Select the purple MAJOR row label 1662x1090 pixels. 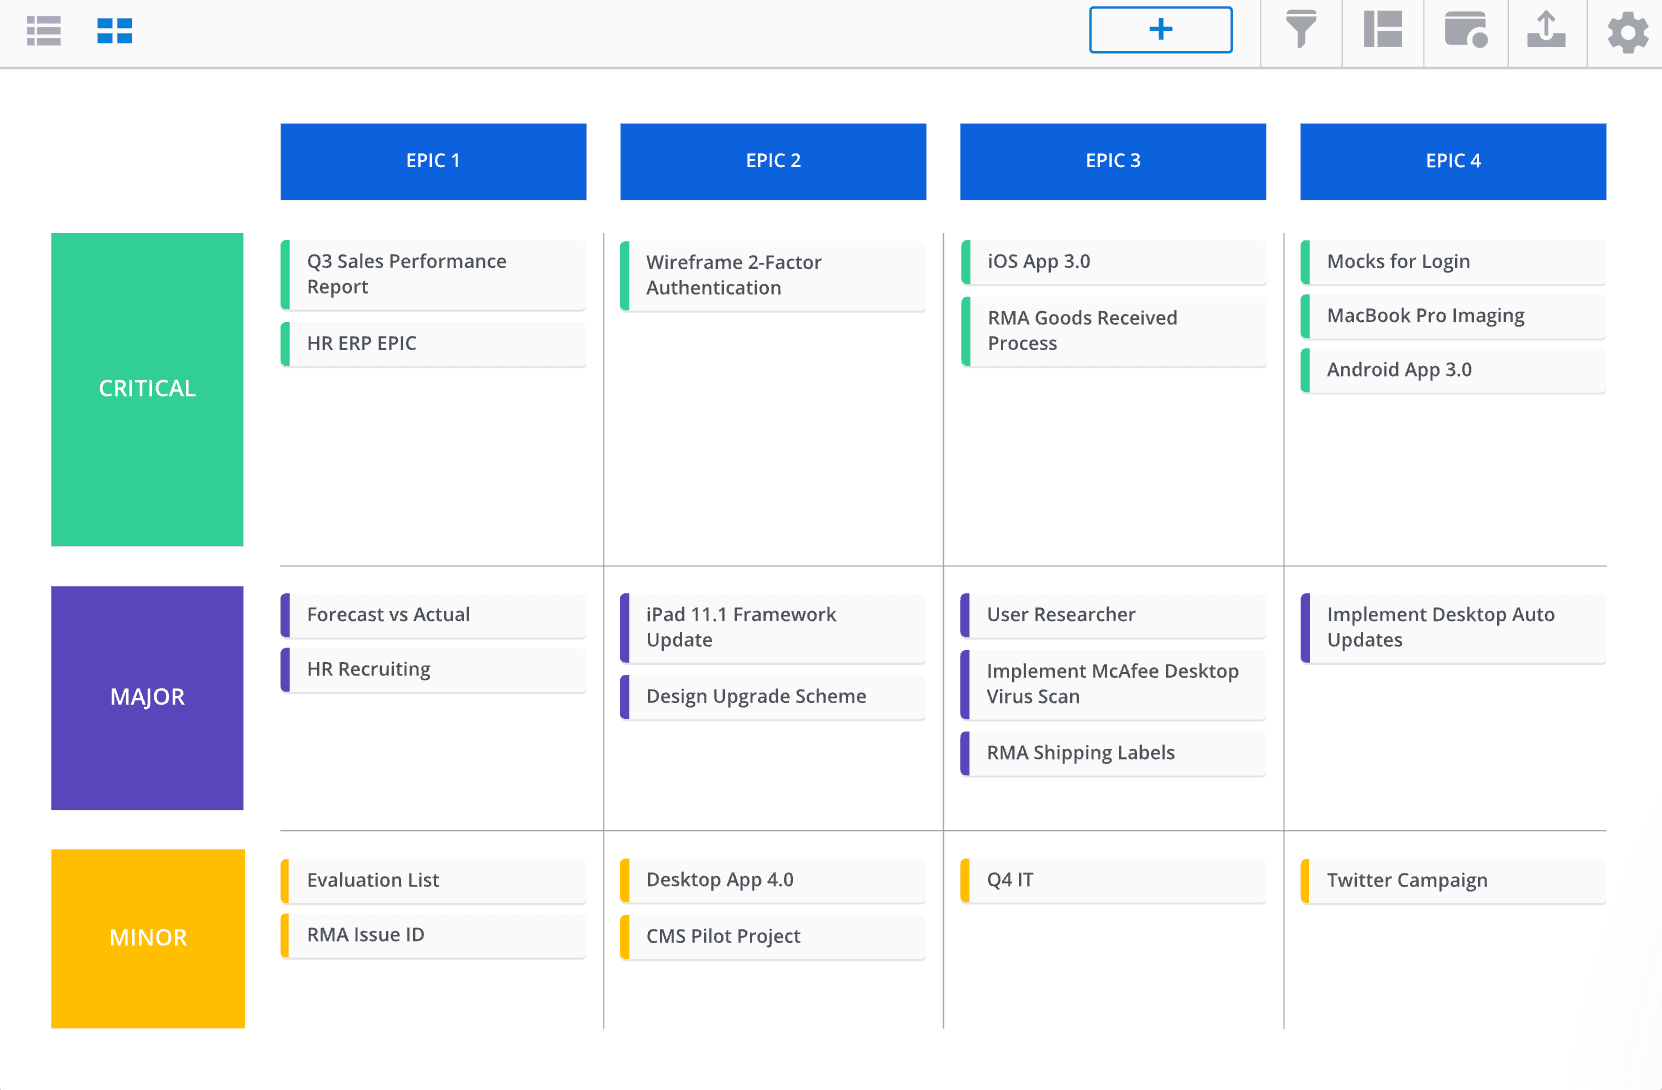[x=147, y=697]
